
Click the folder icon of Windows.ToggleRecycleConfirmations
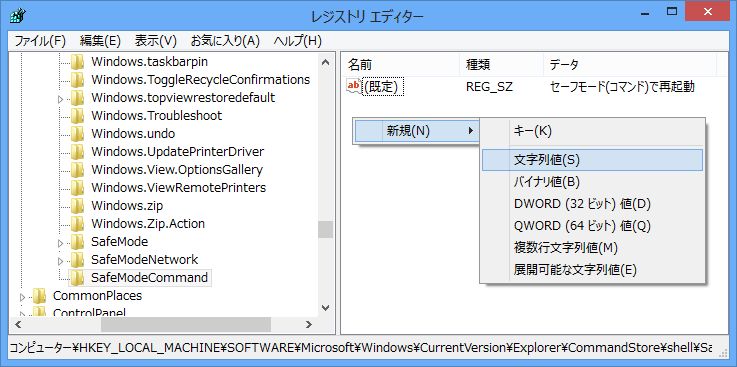(77, 80)
